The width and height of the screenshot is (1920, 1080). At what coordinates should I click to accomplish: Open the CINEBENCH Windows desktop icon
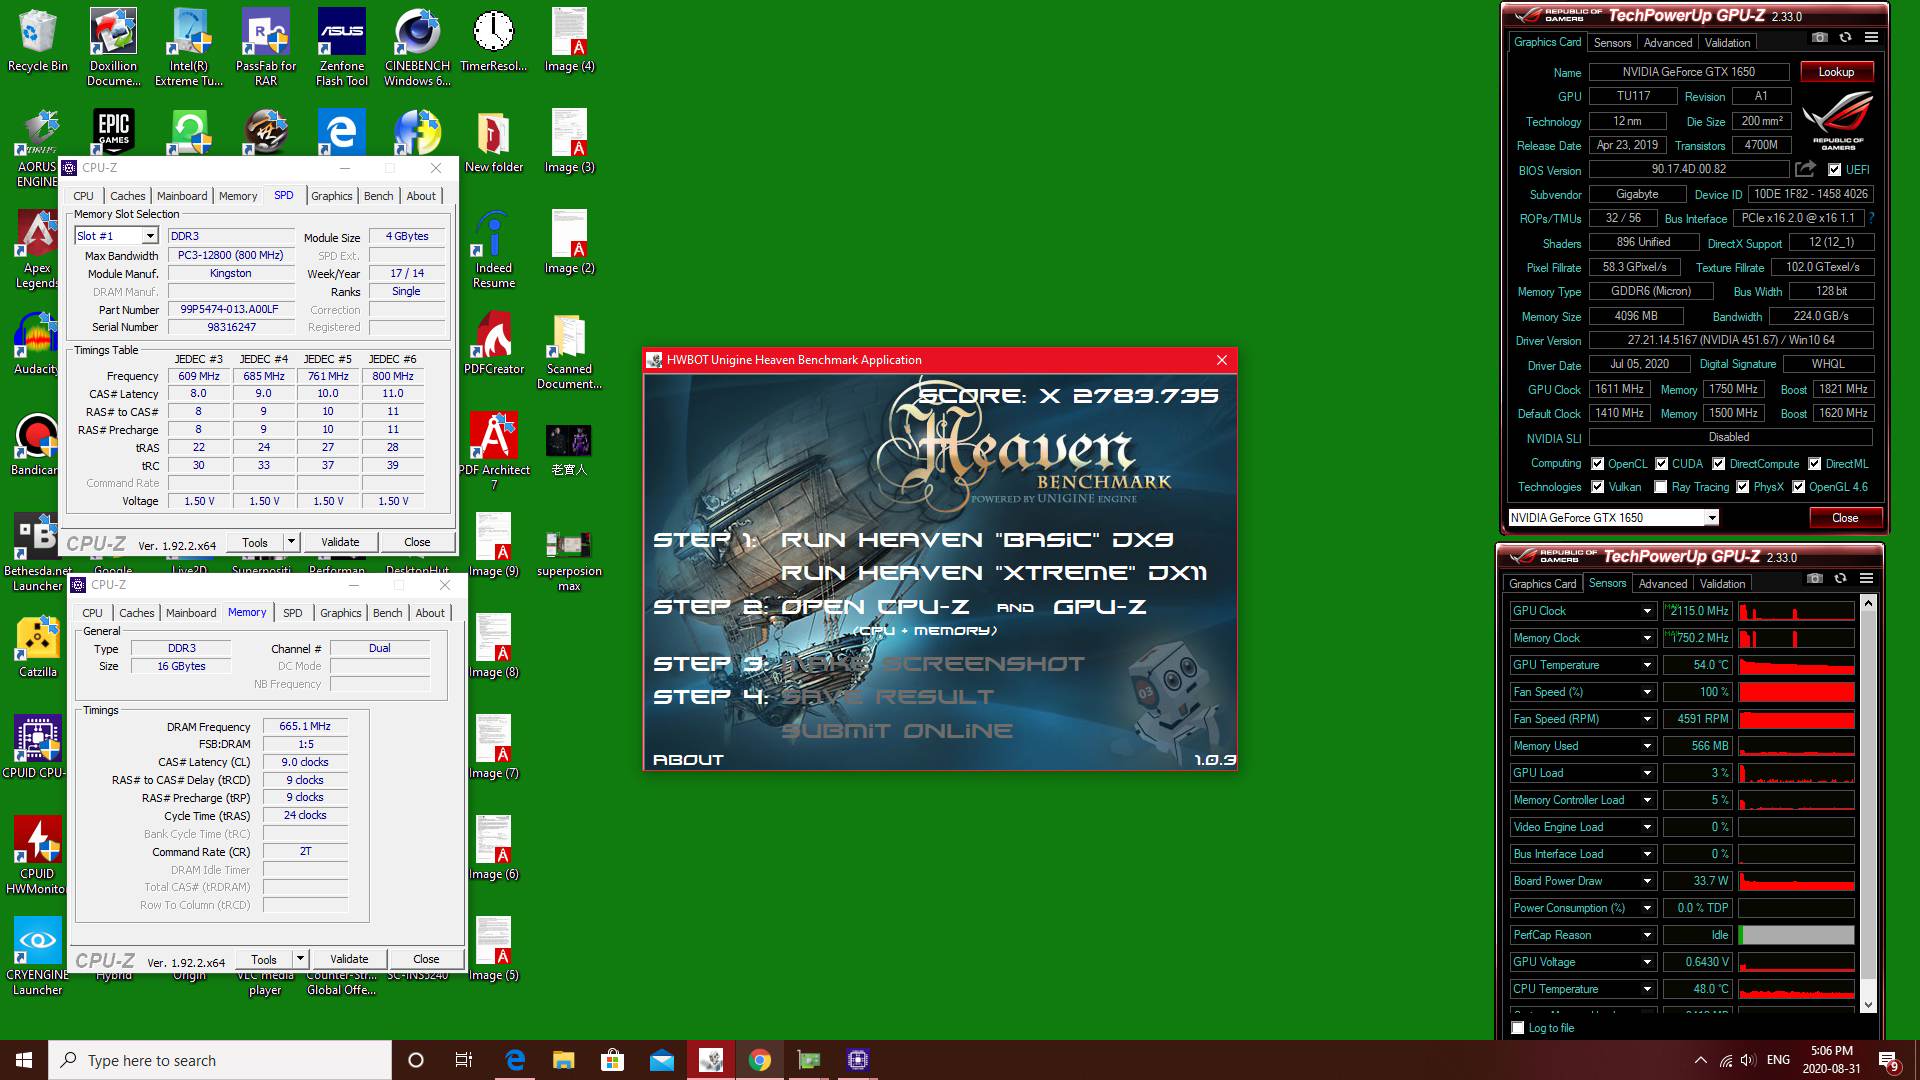tap(417, 47)
